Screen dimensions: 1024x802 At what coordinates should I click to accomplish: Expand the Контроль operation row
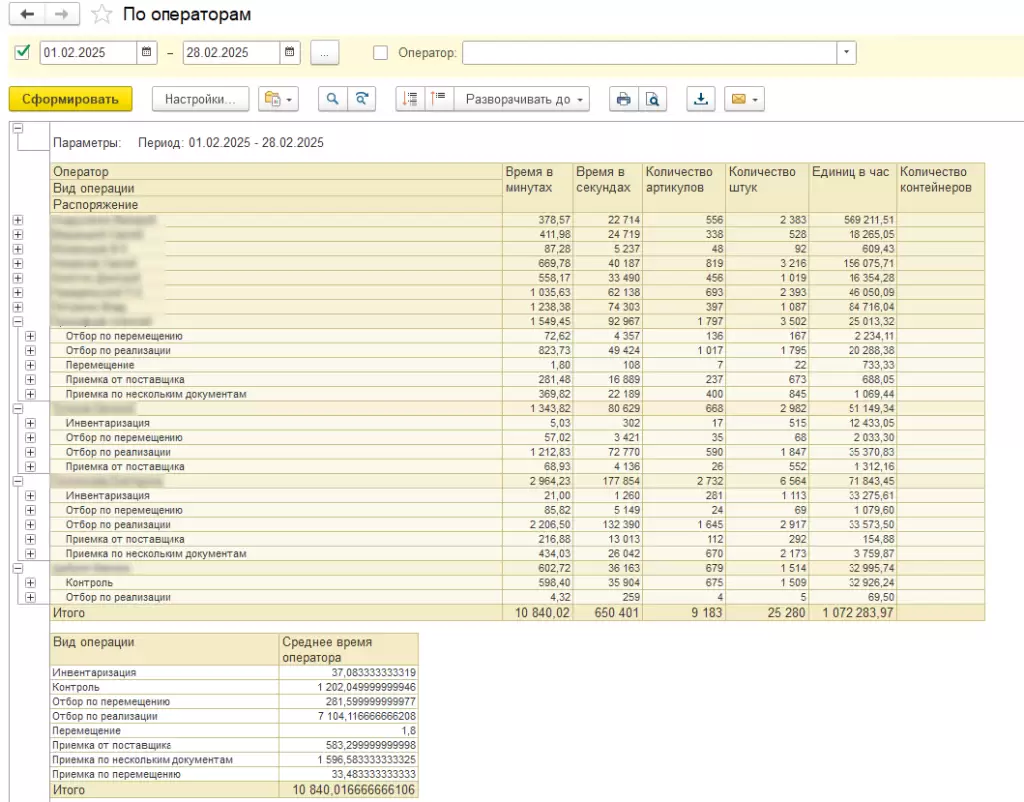click(30, 582)
